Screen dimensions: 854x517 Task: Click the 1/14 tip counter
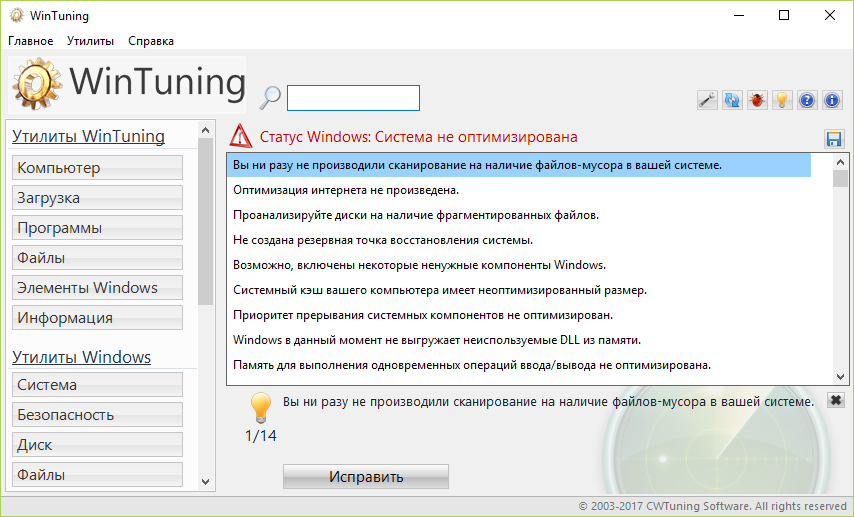click(x=261, y=436)
